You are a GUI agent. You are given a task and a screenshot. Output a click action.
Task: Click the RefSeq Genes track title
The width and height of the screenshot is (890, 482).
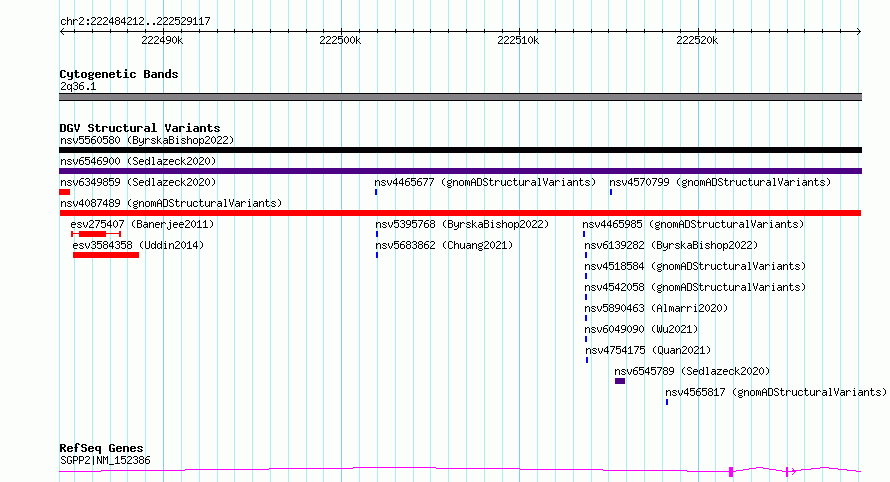tap(101, 448)
